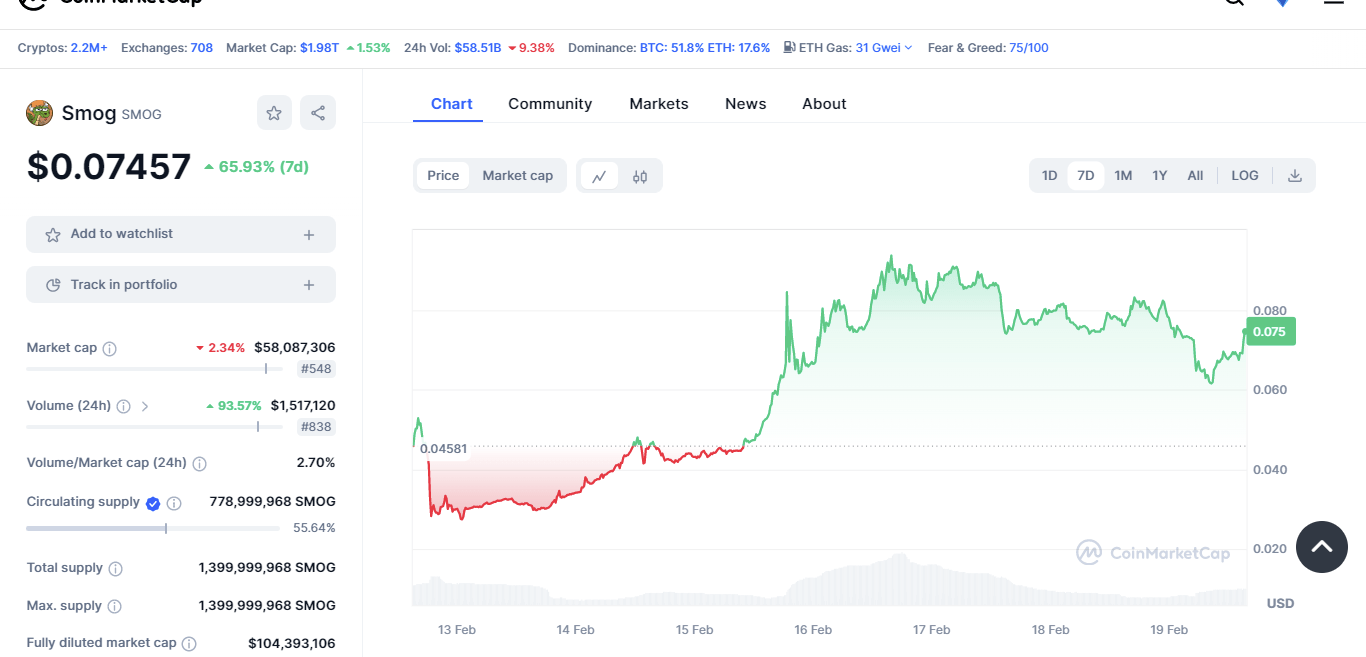Click the search magnifier icon in the header
1366x657 pixels.
(1234, 3)
